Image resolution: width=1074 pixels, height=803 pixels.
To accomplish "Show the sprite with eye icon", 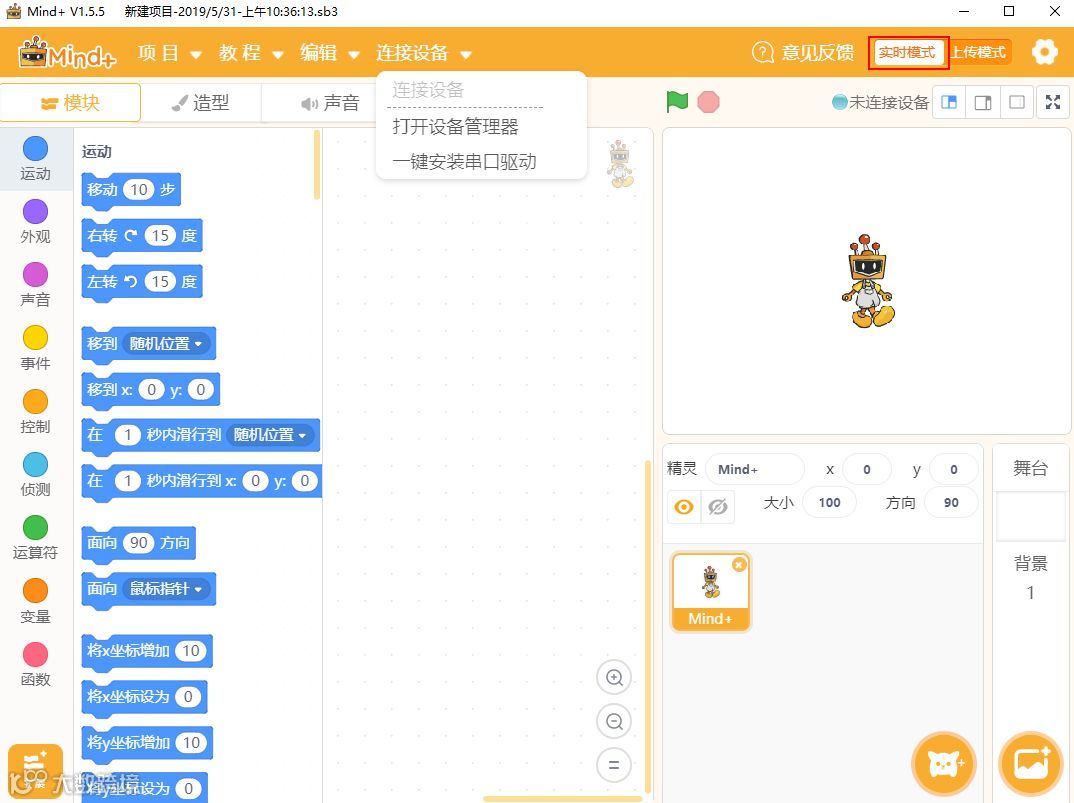I will tap(684, 507).
